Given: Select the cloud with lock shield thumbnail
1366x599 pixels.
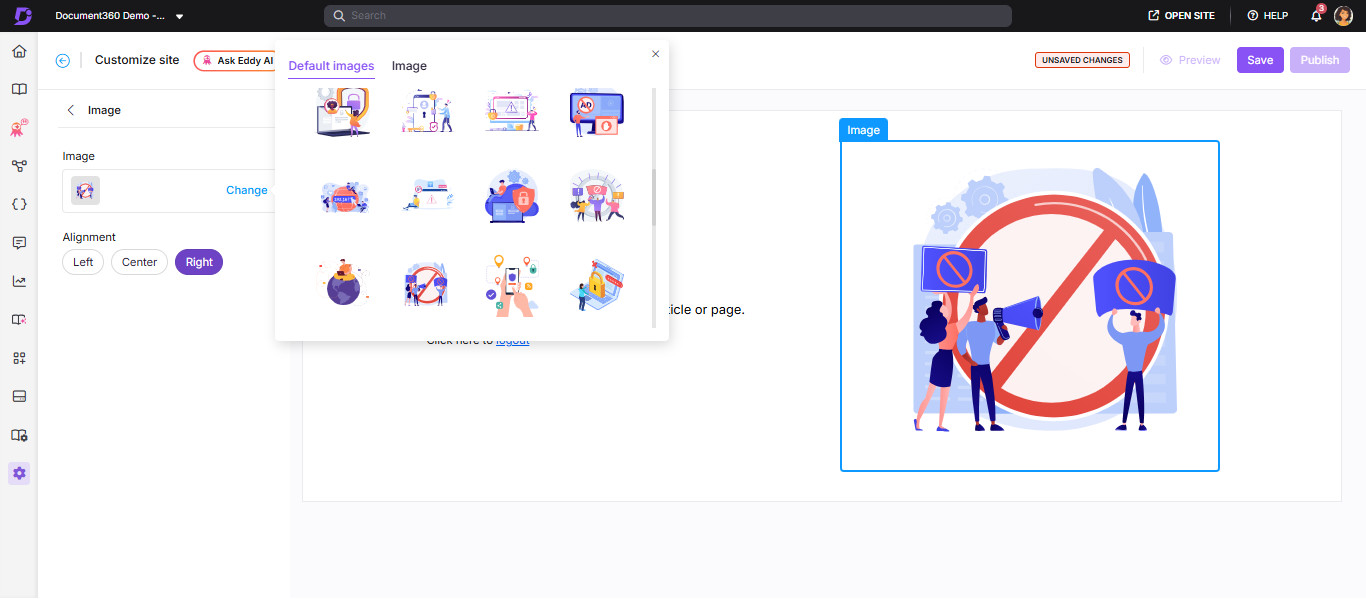Looking at the screenshot, I should (x=512, y=196).
